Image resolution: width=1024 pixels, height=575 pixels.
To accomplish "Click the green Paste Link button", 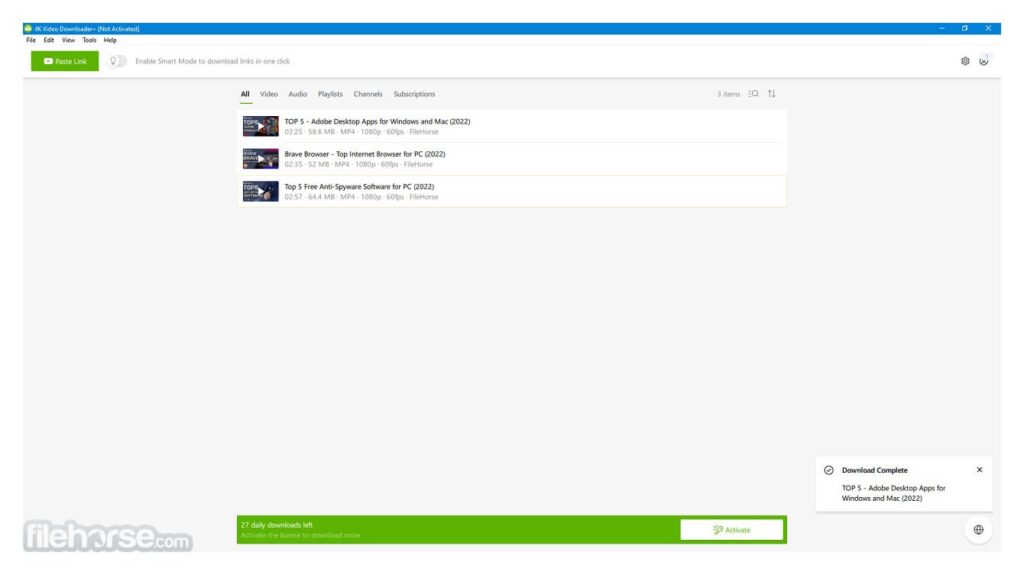I will click(x=65, y=61).
